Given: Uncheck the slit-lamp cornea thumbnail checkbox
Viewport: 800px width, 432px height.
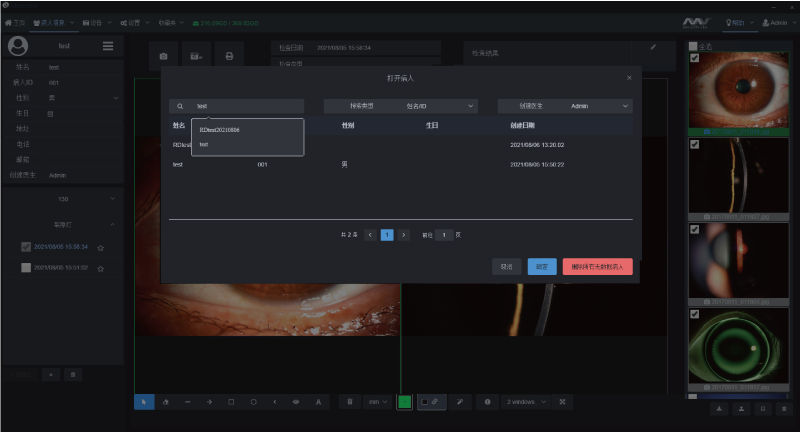Looking at the screenshot, I should click(x=694, y=144).
